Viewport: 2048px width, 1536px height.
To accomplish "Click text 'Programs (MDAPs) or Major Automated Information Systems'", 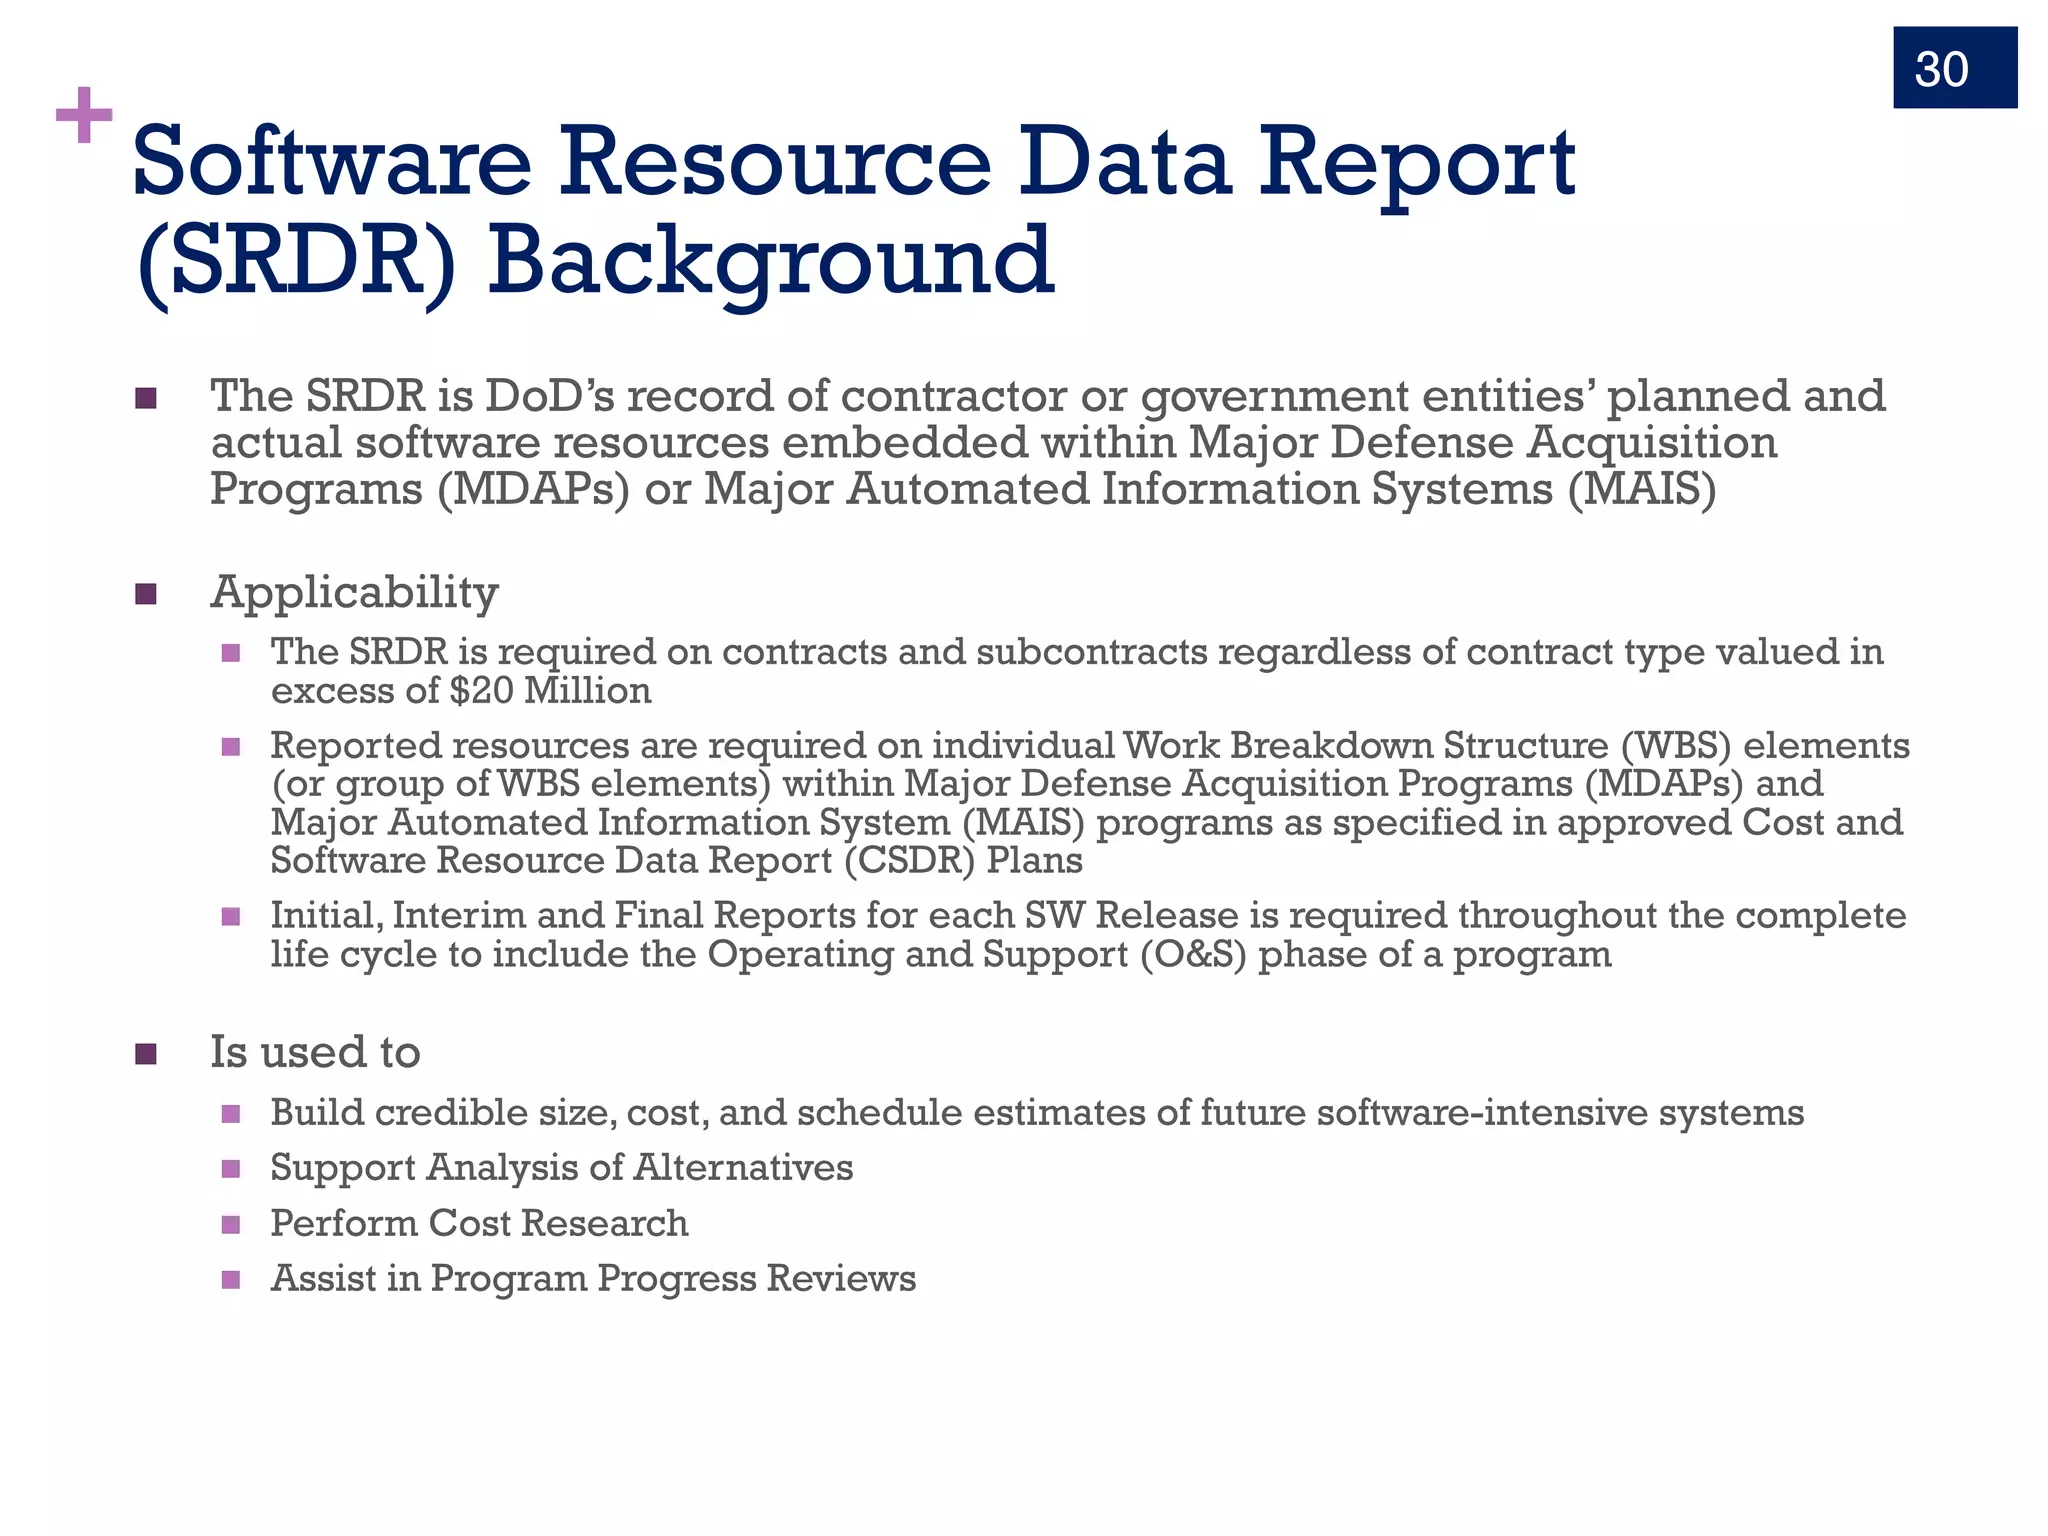I will click(884, 490).
